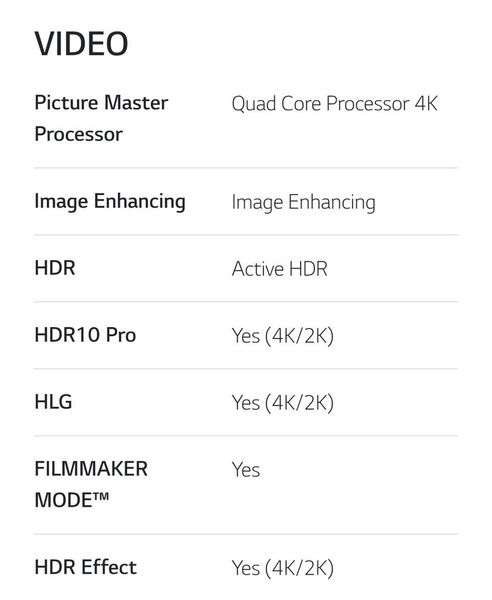Image resolution: width=492 pixels, height=600 pixels.
Task: Select the HDR Effect label
Action: [85, 567]
